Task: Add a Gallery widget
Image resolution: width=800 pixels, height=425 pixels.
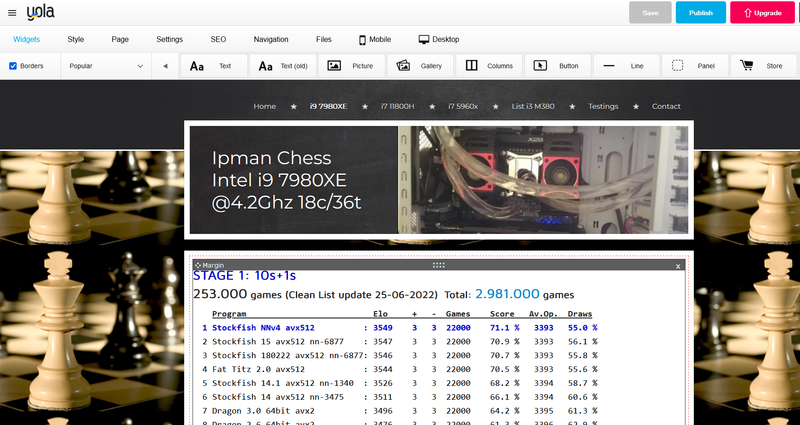Action: [420, 66]
